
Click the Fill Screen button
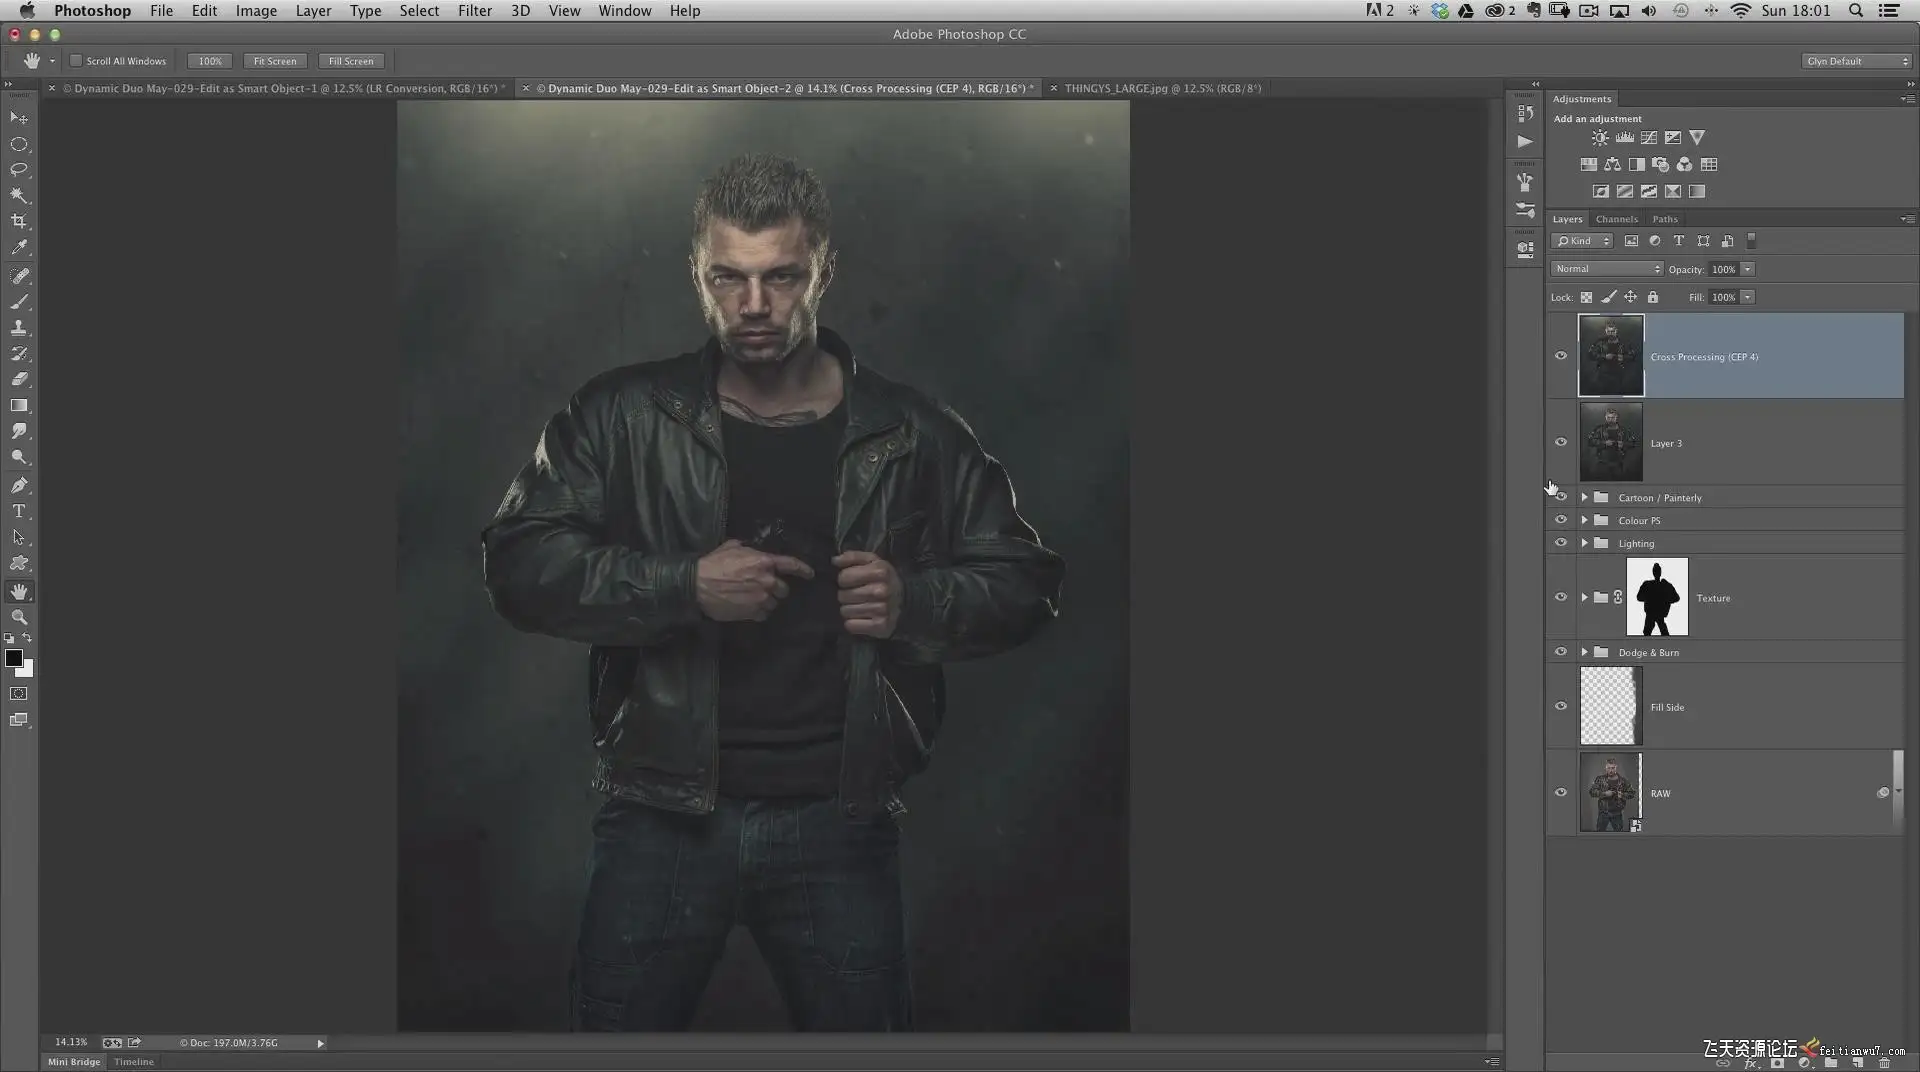tap(351, 61)
